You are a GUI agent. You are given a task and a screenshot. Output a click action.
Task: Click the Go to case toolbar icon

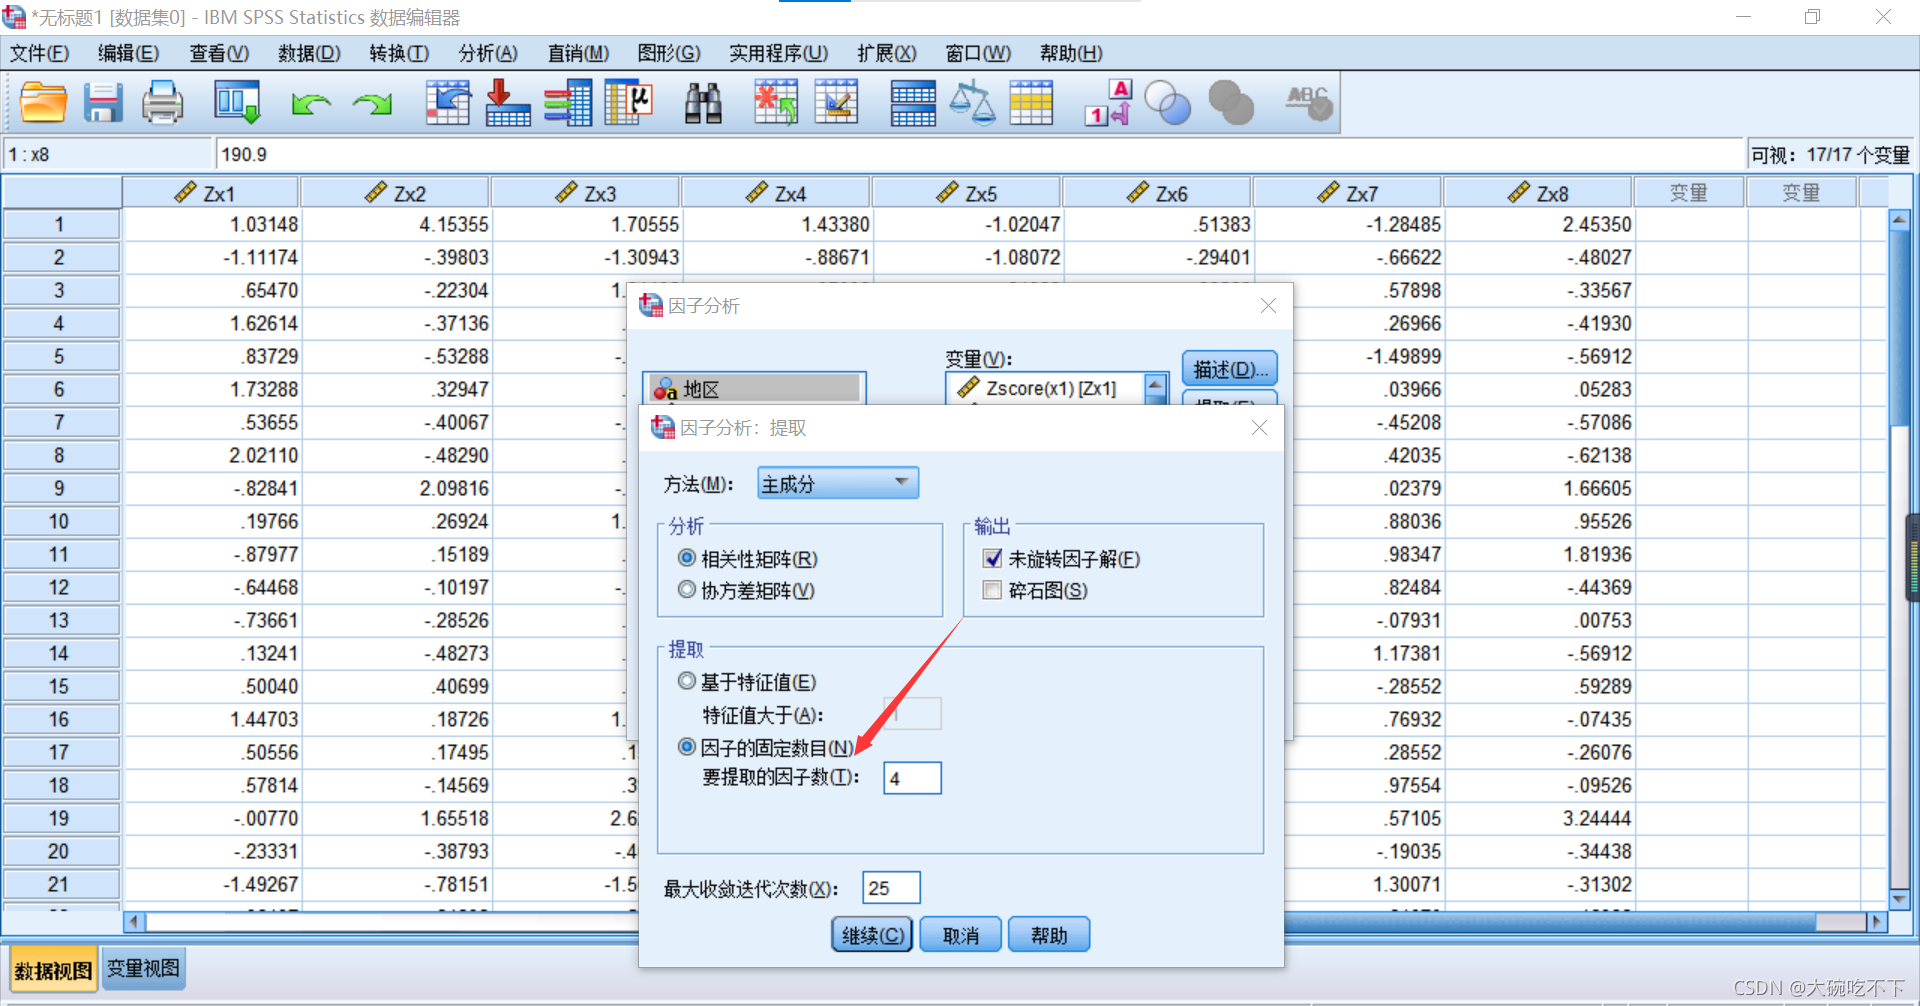click(x=448, y=102)
